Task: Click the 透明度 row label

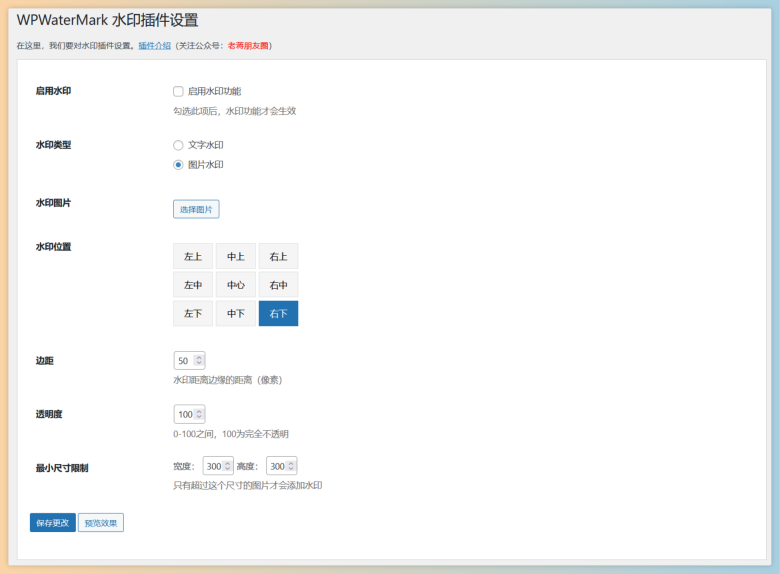Action: 49,414
